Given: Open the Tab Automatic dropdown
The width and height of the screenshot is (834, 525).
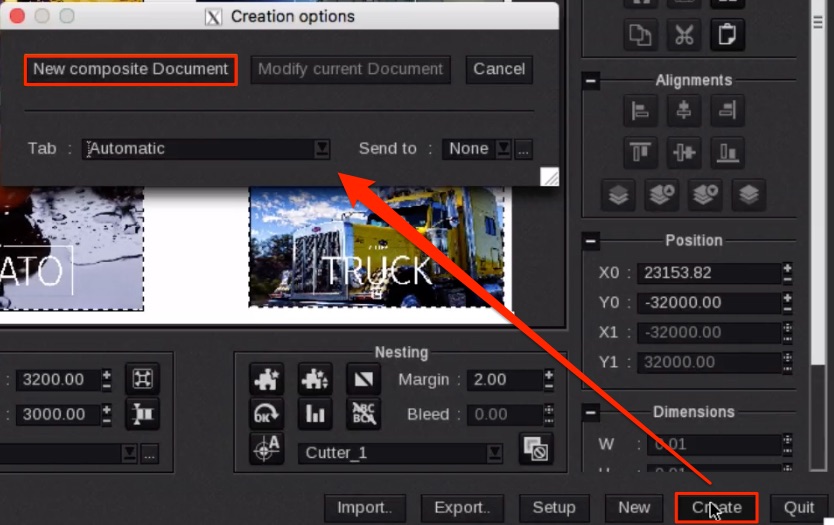Looking at the screenshot, I should click(x=322, y=148).
